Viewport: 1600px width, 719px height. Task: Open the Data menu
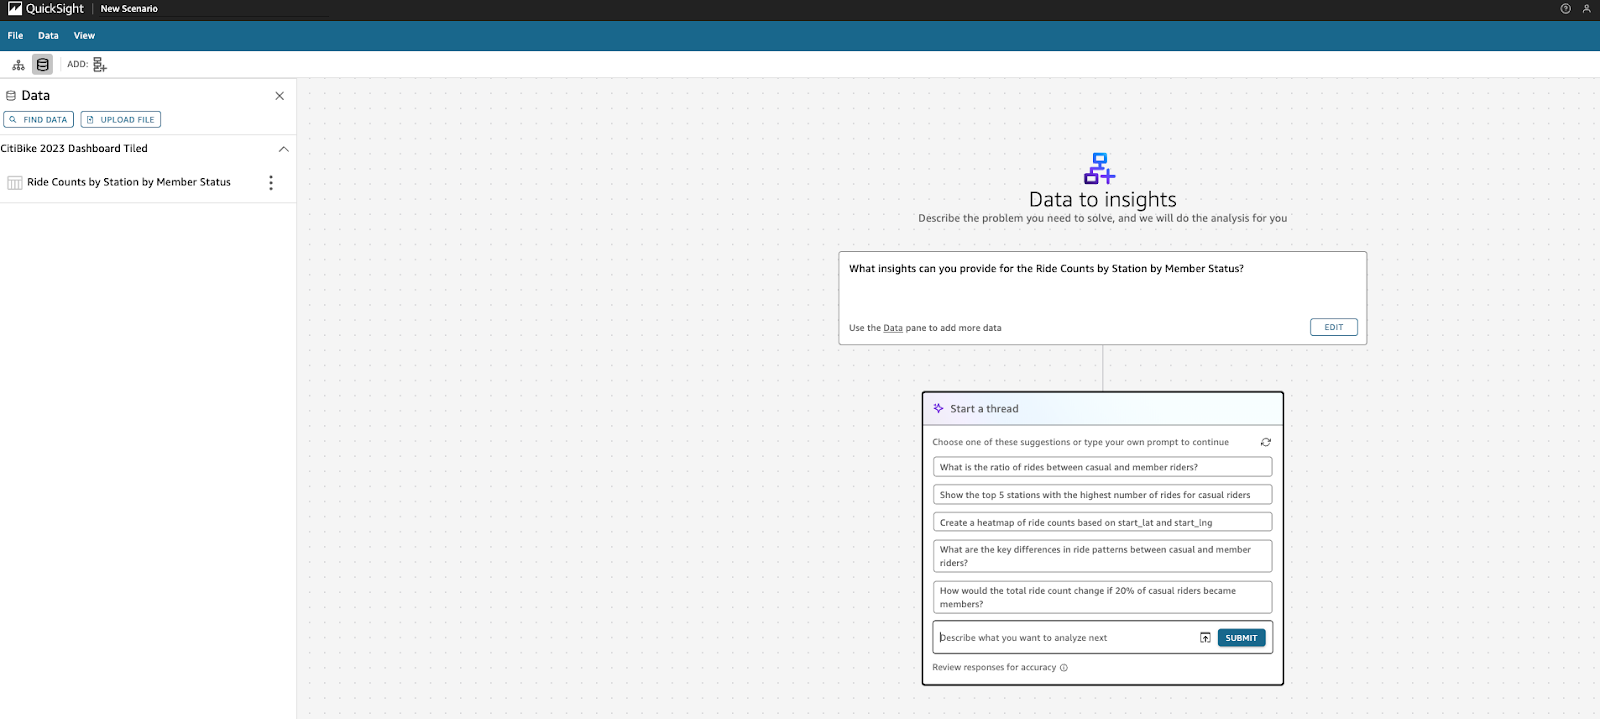click(48, 35)
